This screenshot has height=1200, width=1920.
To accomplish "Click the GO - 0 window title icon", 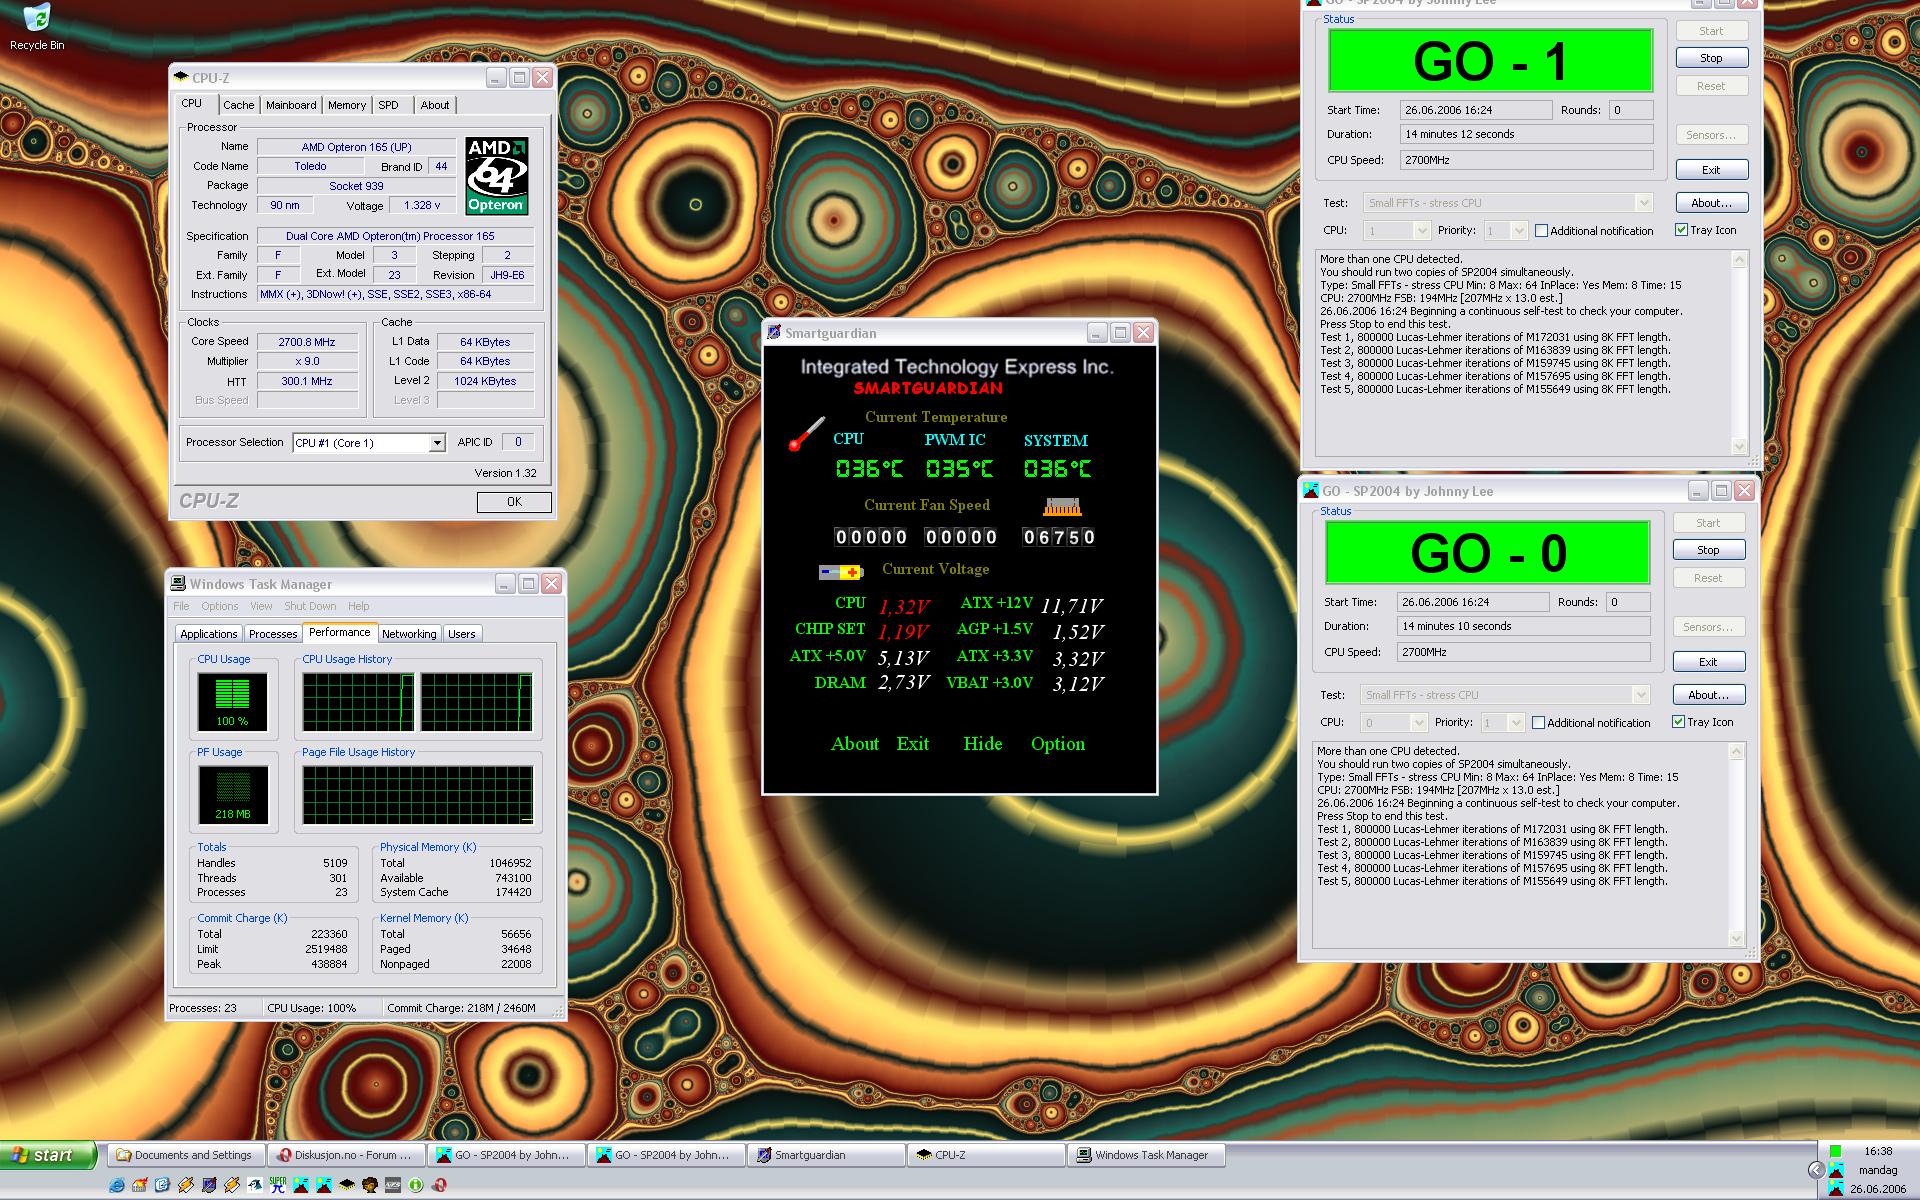I will [x=1311, y=491].
